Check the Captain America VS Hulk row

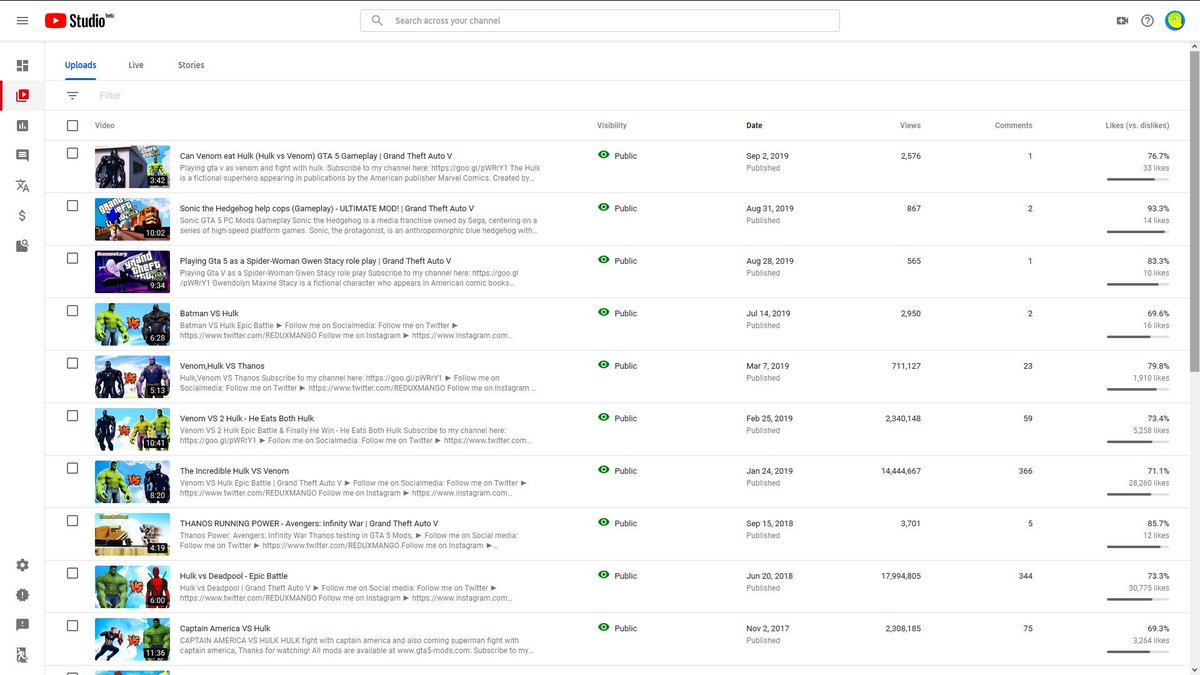(x=72, y=625)
